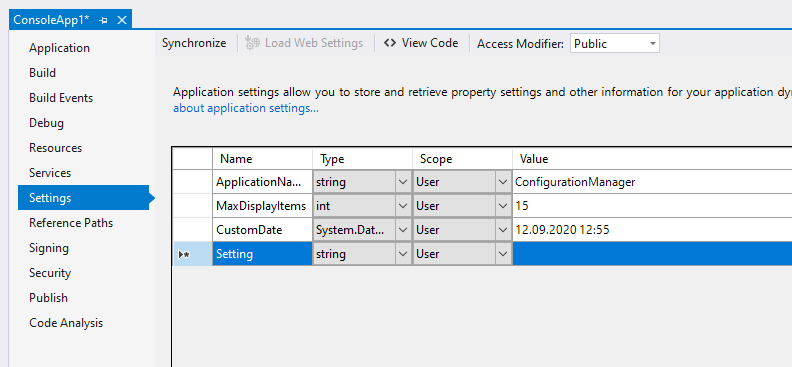Viewport: 792px width, 367px height.
Task: Select row header of CustomDate row
Action: coord(192,230)
